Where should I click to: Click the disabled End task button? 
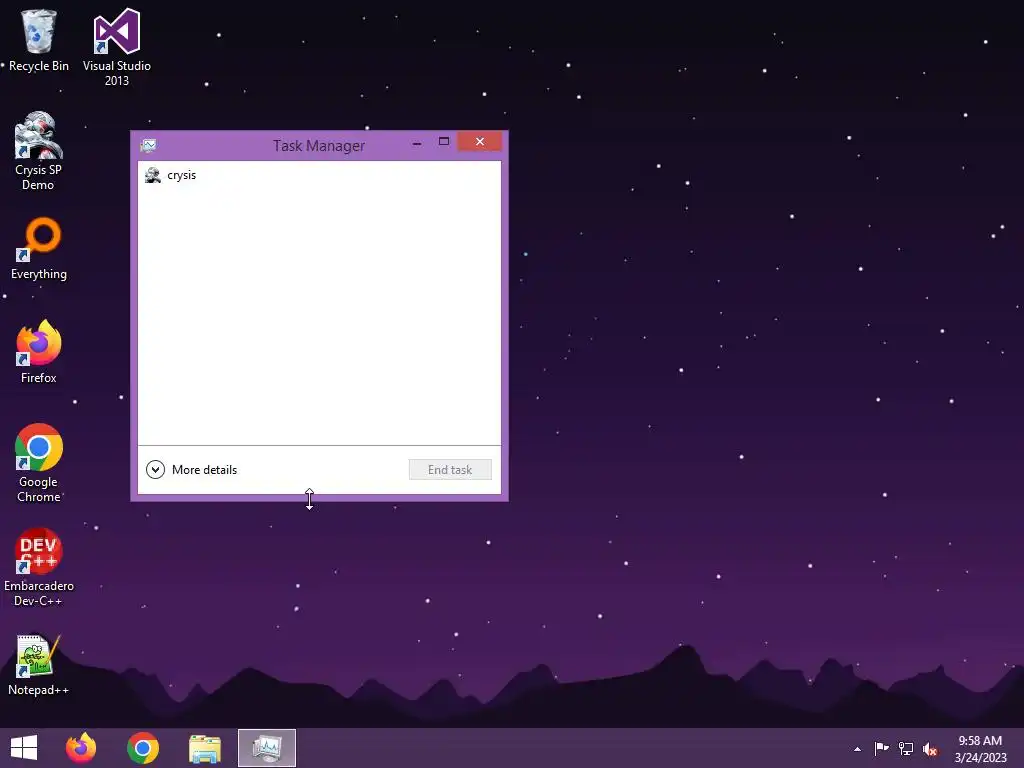(x=450, y=470)
